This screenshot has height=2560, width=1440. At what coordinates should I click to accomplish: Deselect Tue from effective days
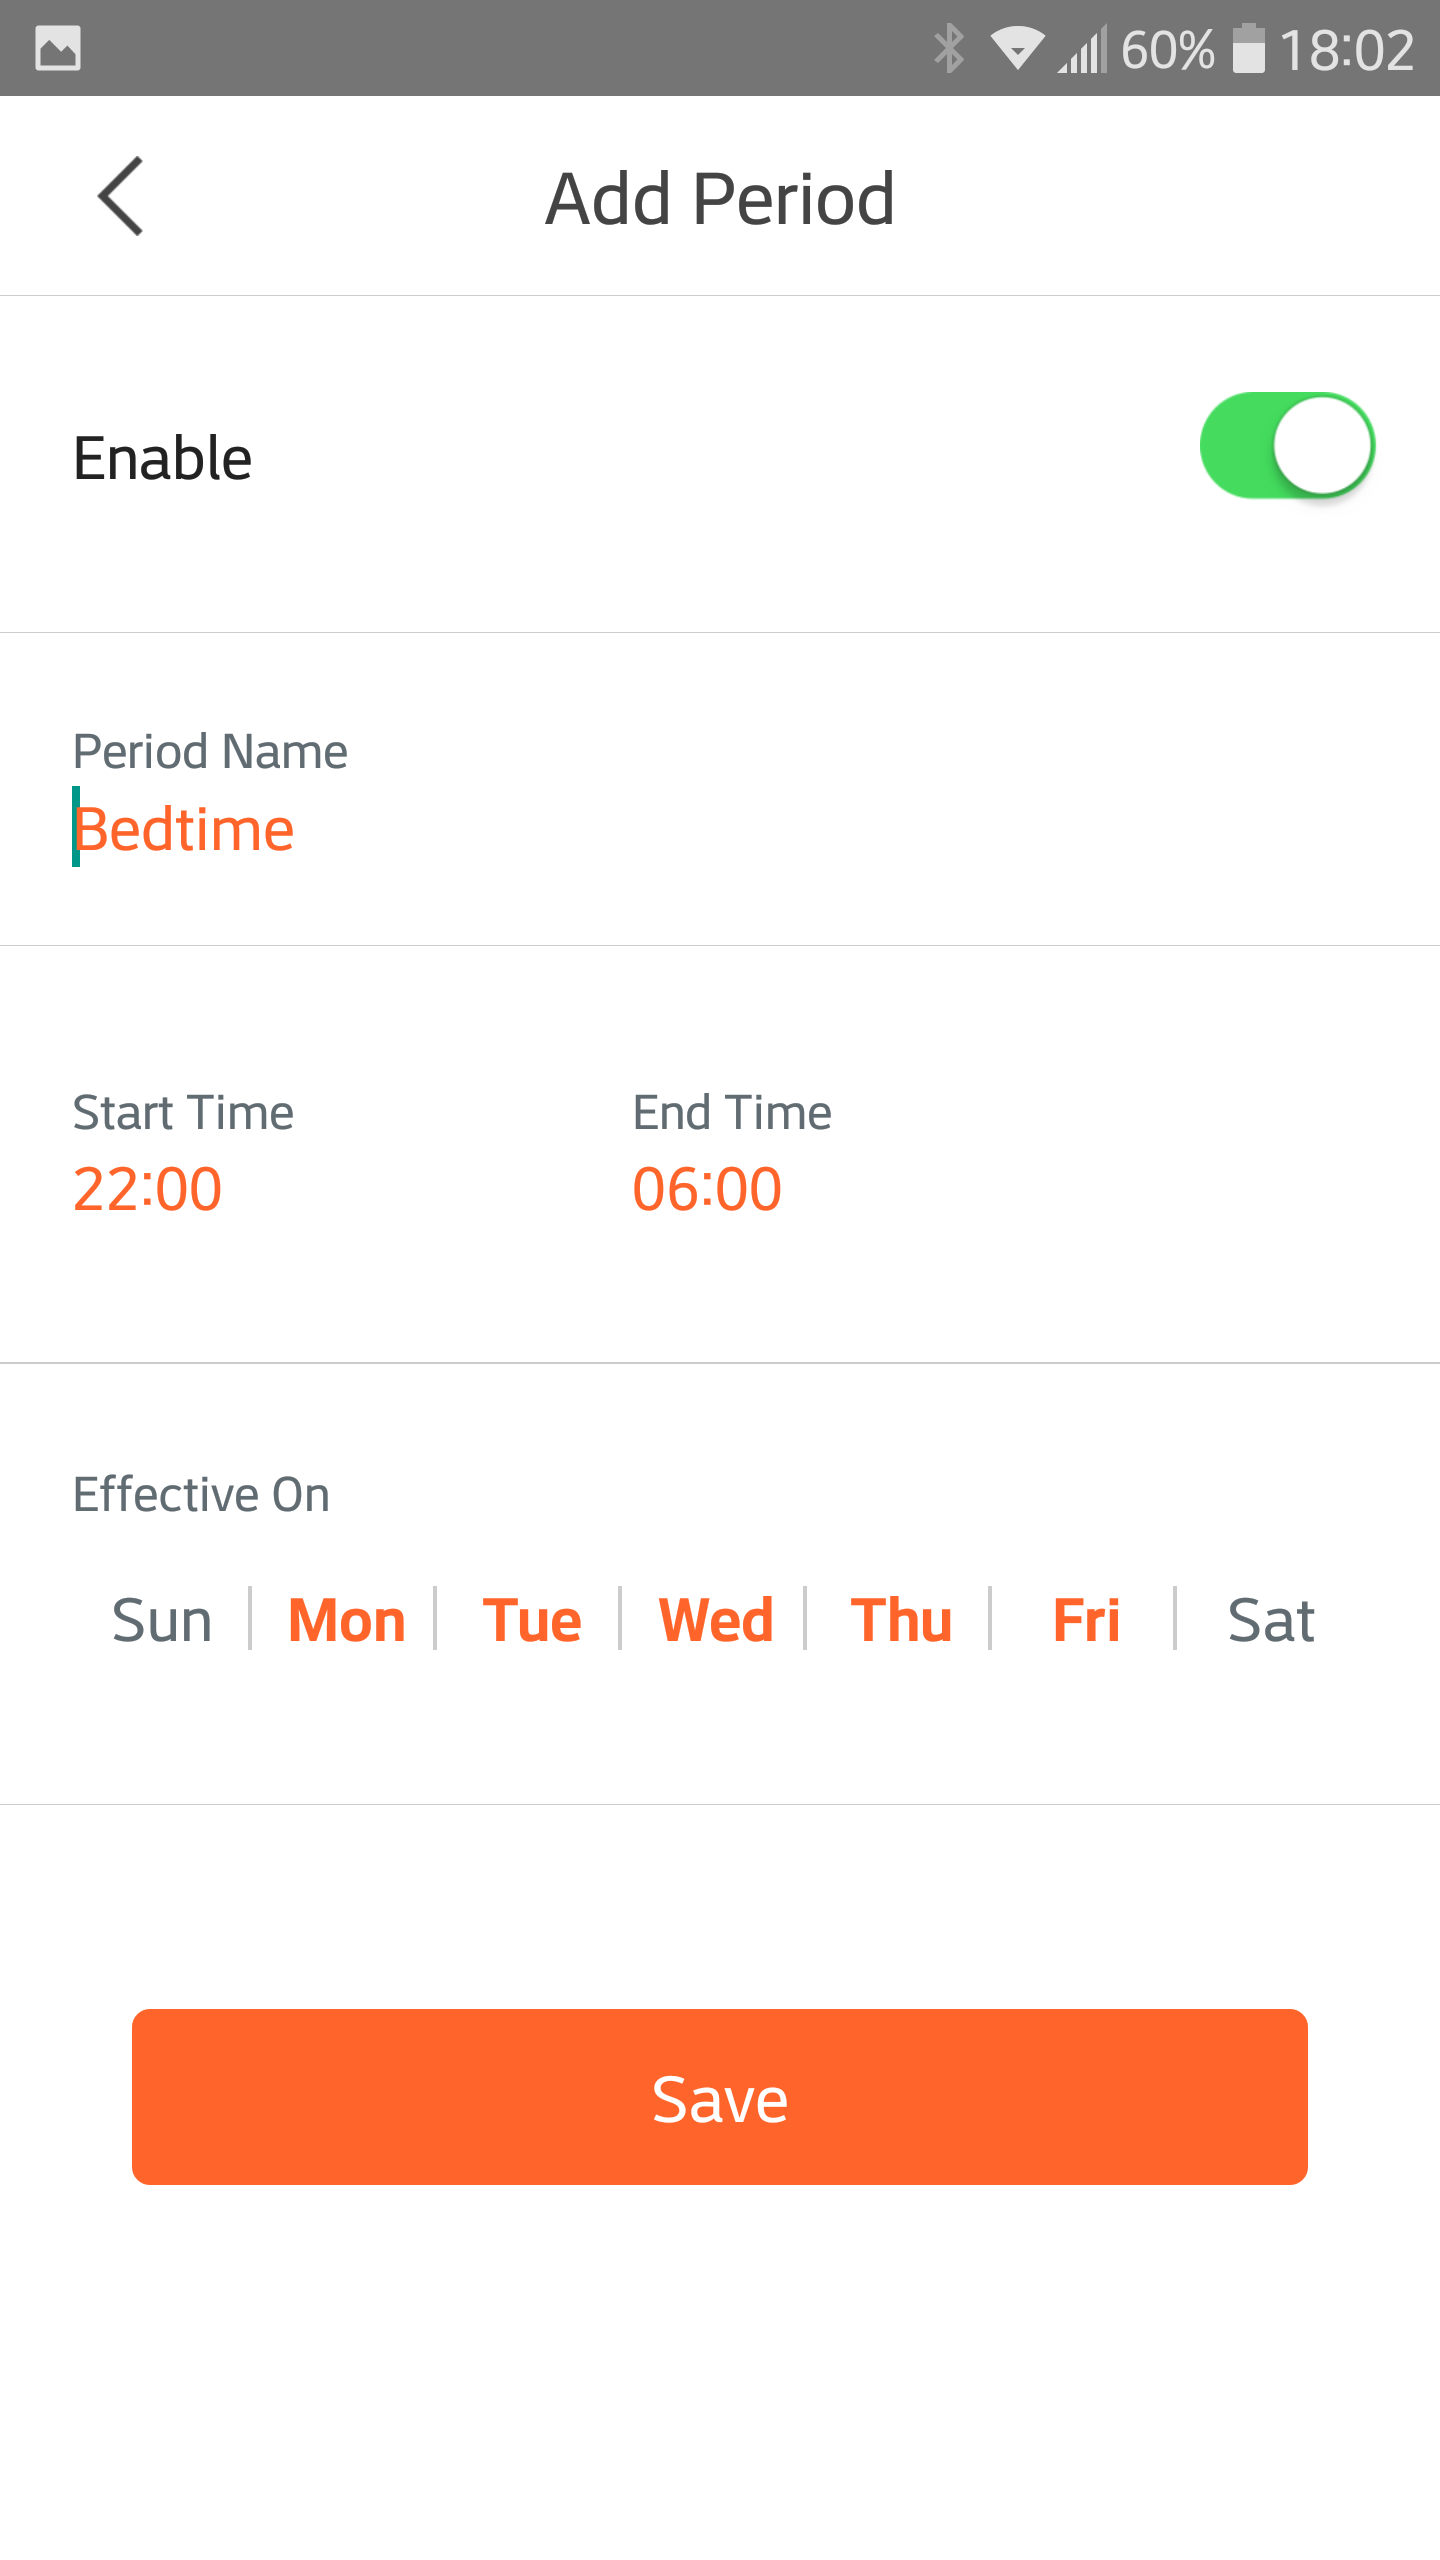(531, 1619)
